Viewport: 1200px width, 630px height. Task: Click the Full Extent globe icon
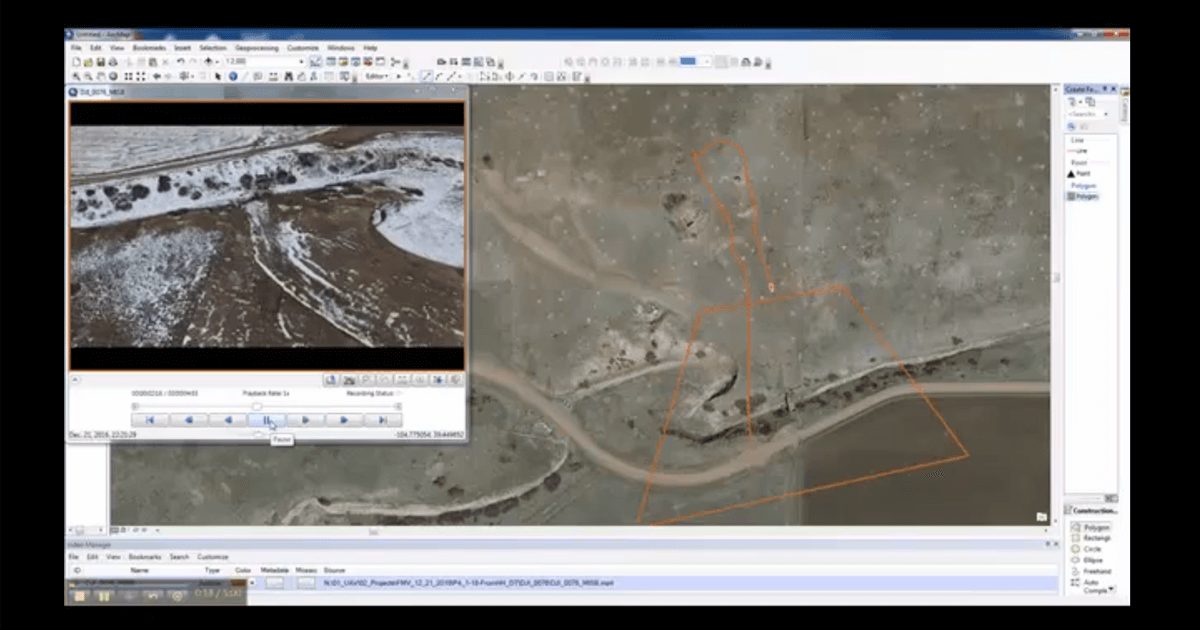[112, 76]
